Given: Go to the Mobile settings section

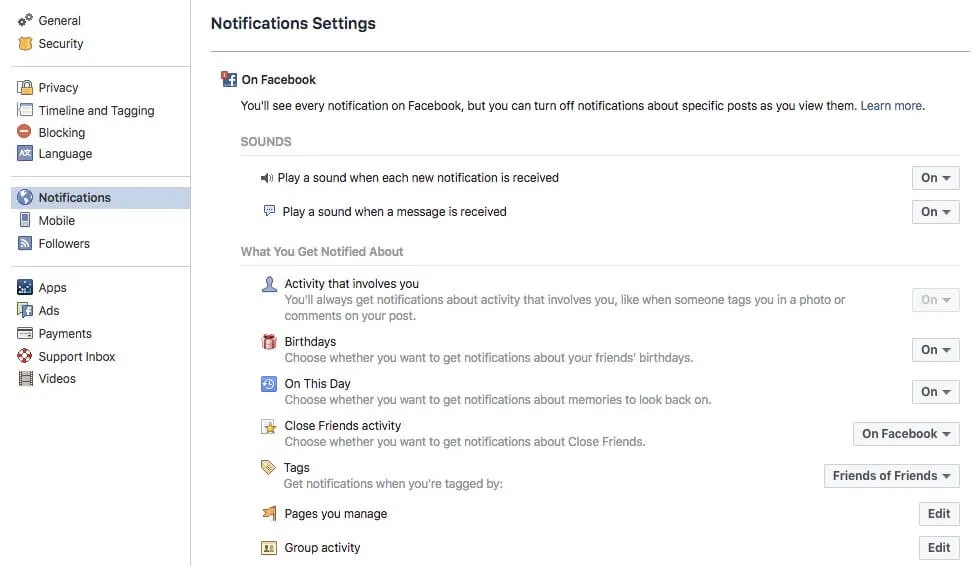Looking at the screenshot, I should [x=57, y=221].
